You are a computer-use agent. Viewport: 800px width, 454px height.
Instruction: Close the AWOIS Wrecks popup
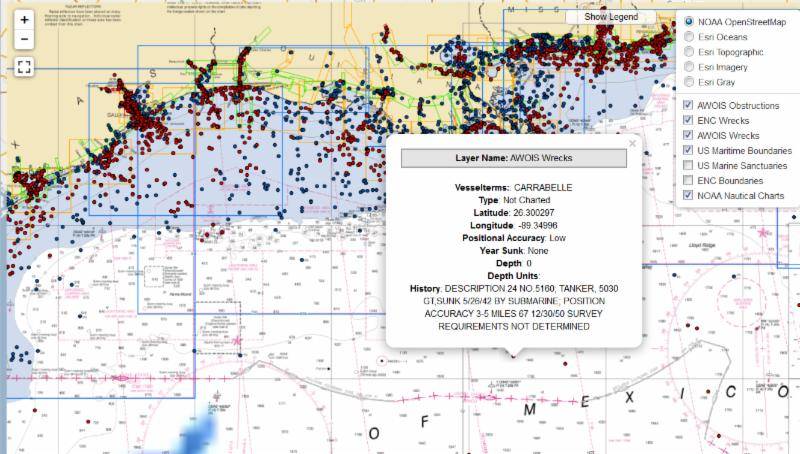632,143
